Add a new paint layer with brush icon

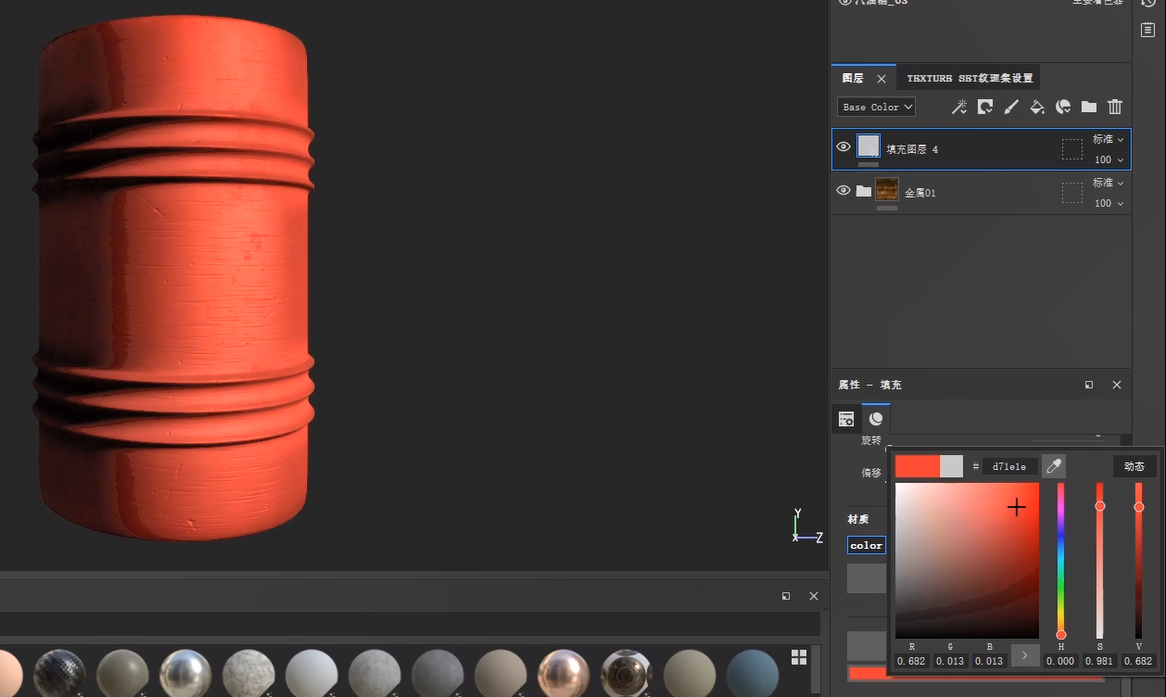(1011, 107)
